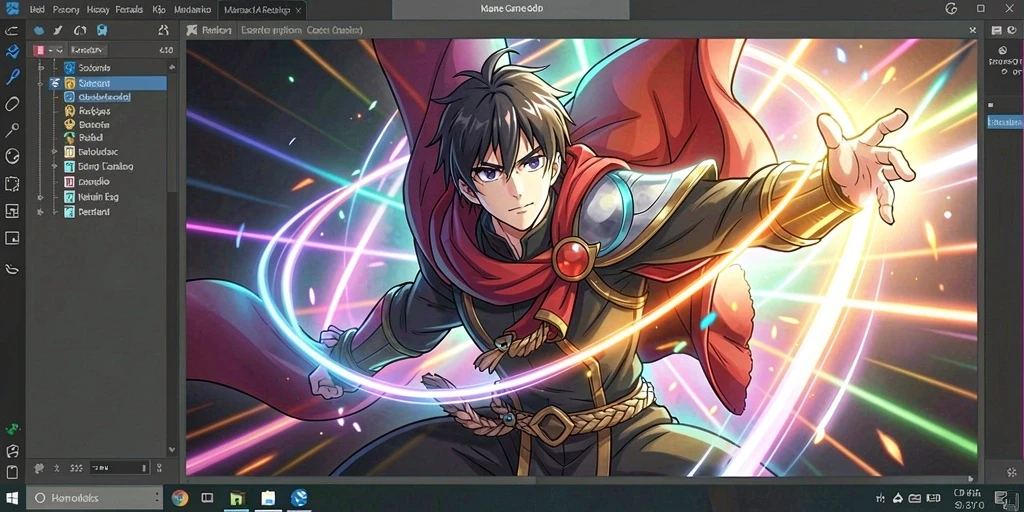Open the first menu in menu bar
This screenshot has height=512, width=1024.
37,10
